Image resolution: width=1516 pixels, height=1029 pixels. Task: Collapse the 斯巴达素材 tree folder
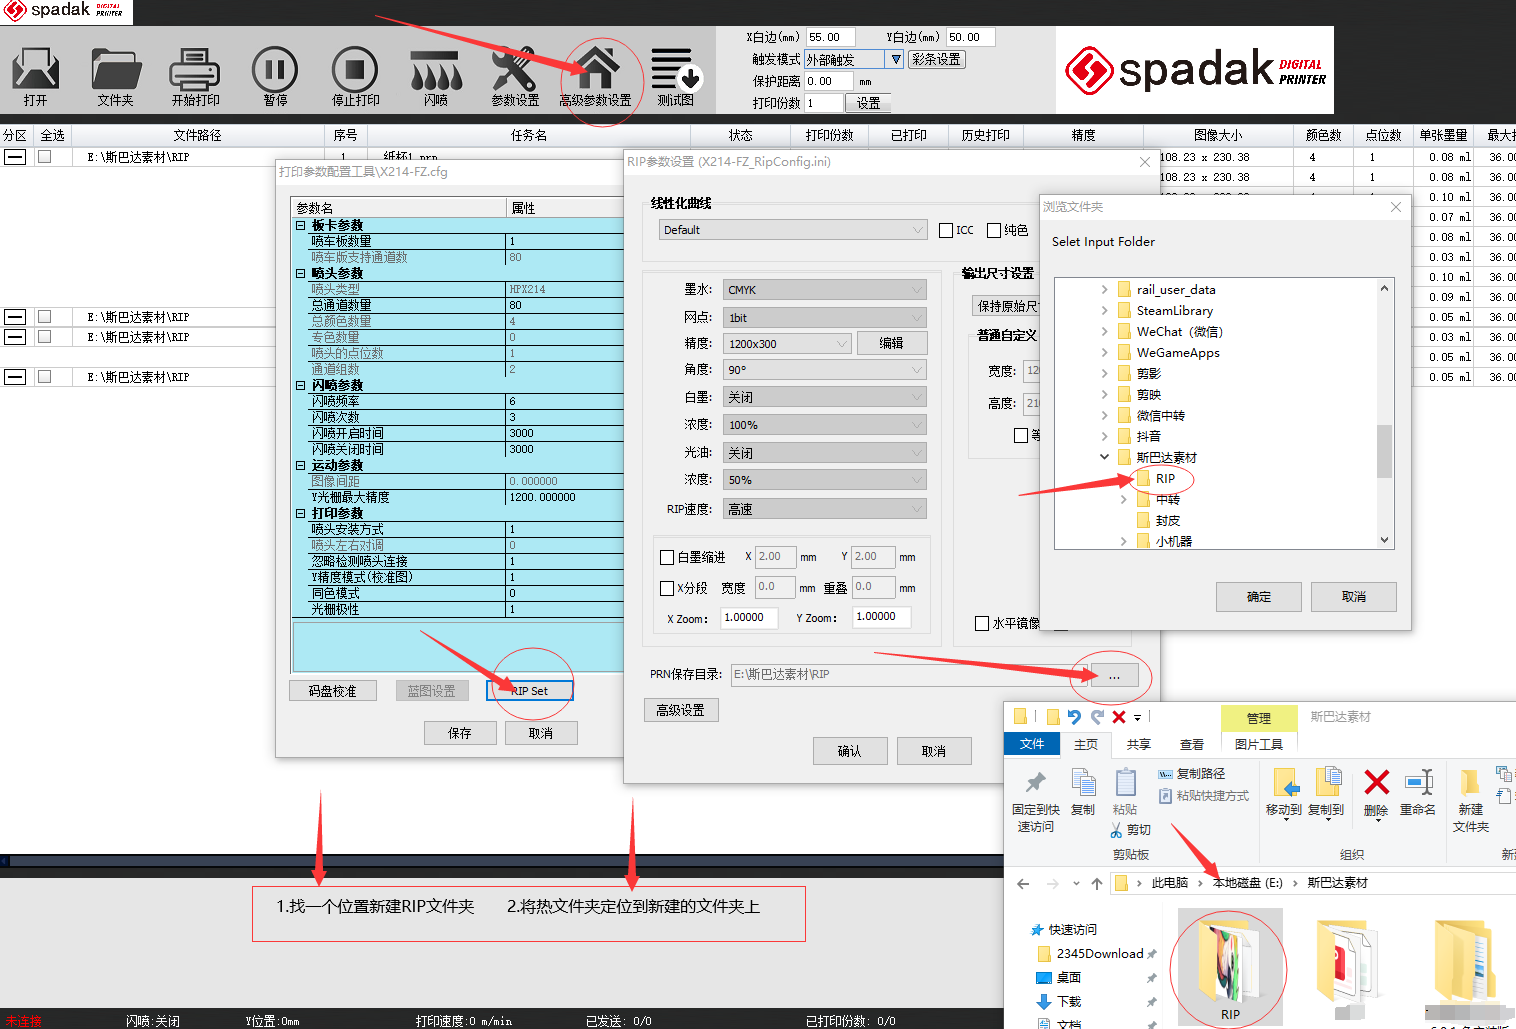click(1104, 457)
